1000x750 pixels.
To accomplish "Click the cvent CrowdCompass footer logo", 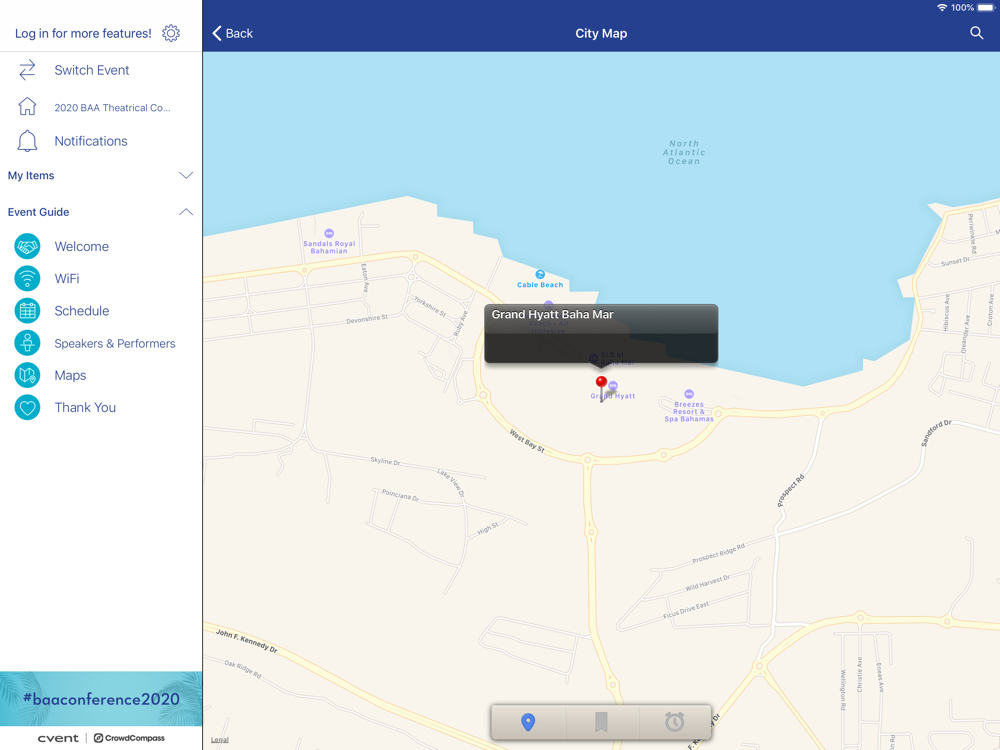I will pyautogui.click(x=101, y=738).
